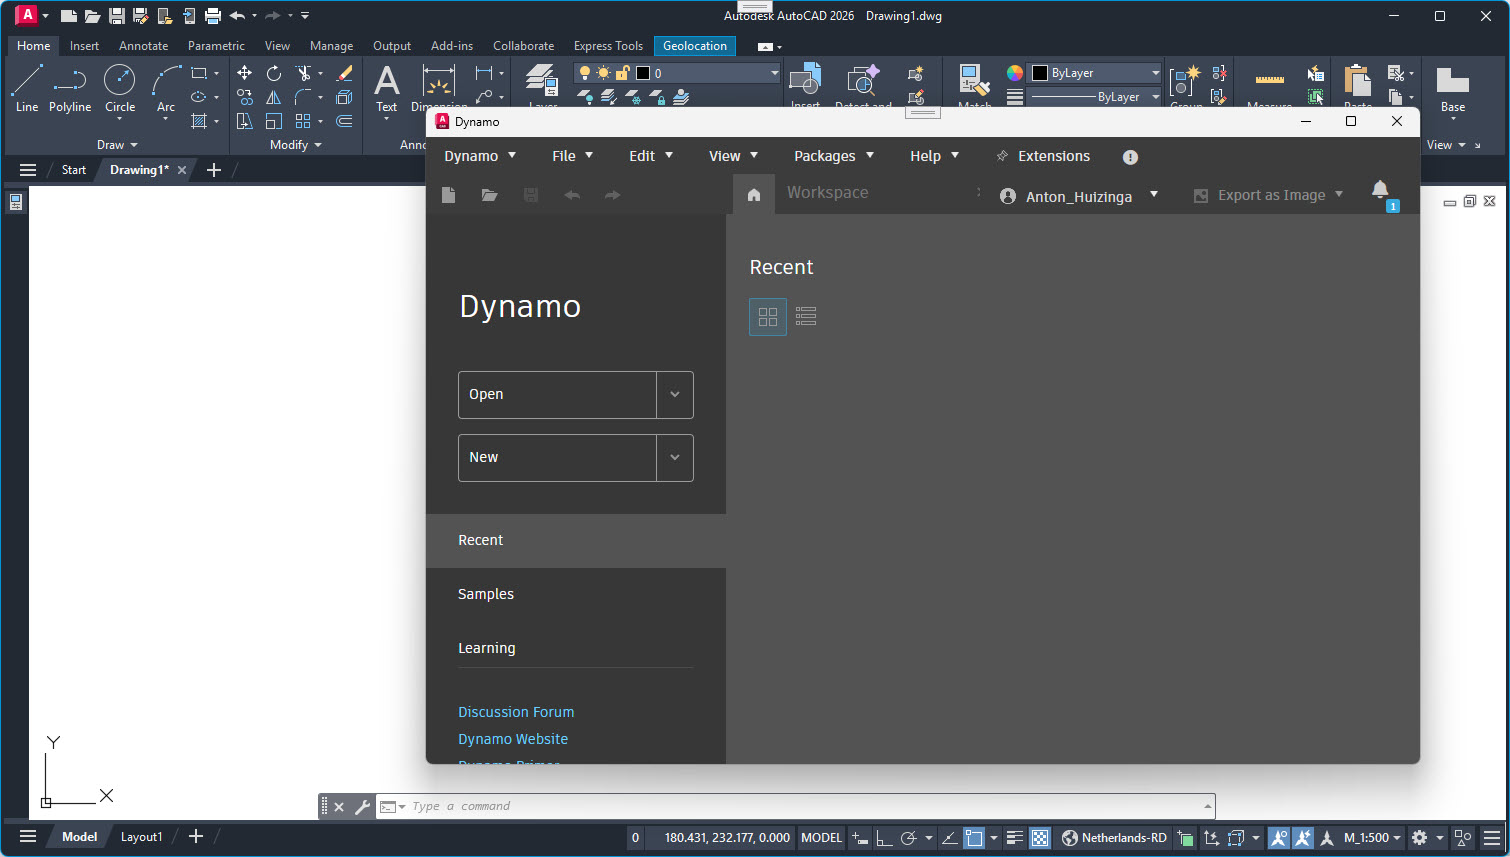This screenshot has width=1510, height=857.
Task: Open the Packages menu in Dynamo
Action: coord(834,156)
